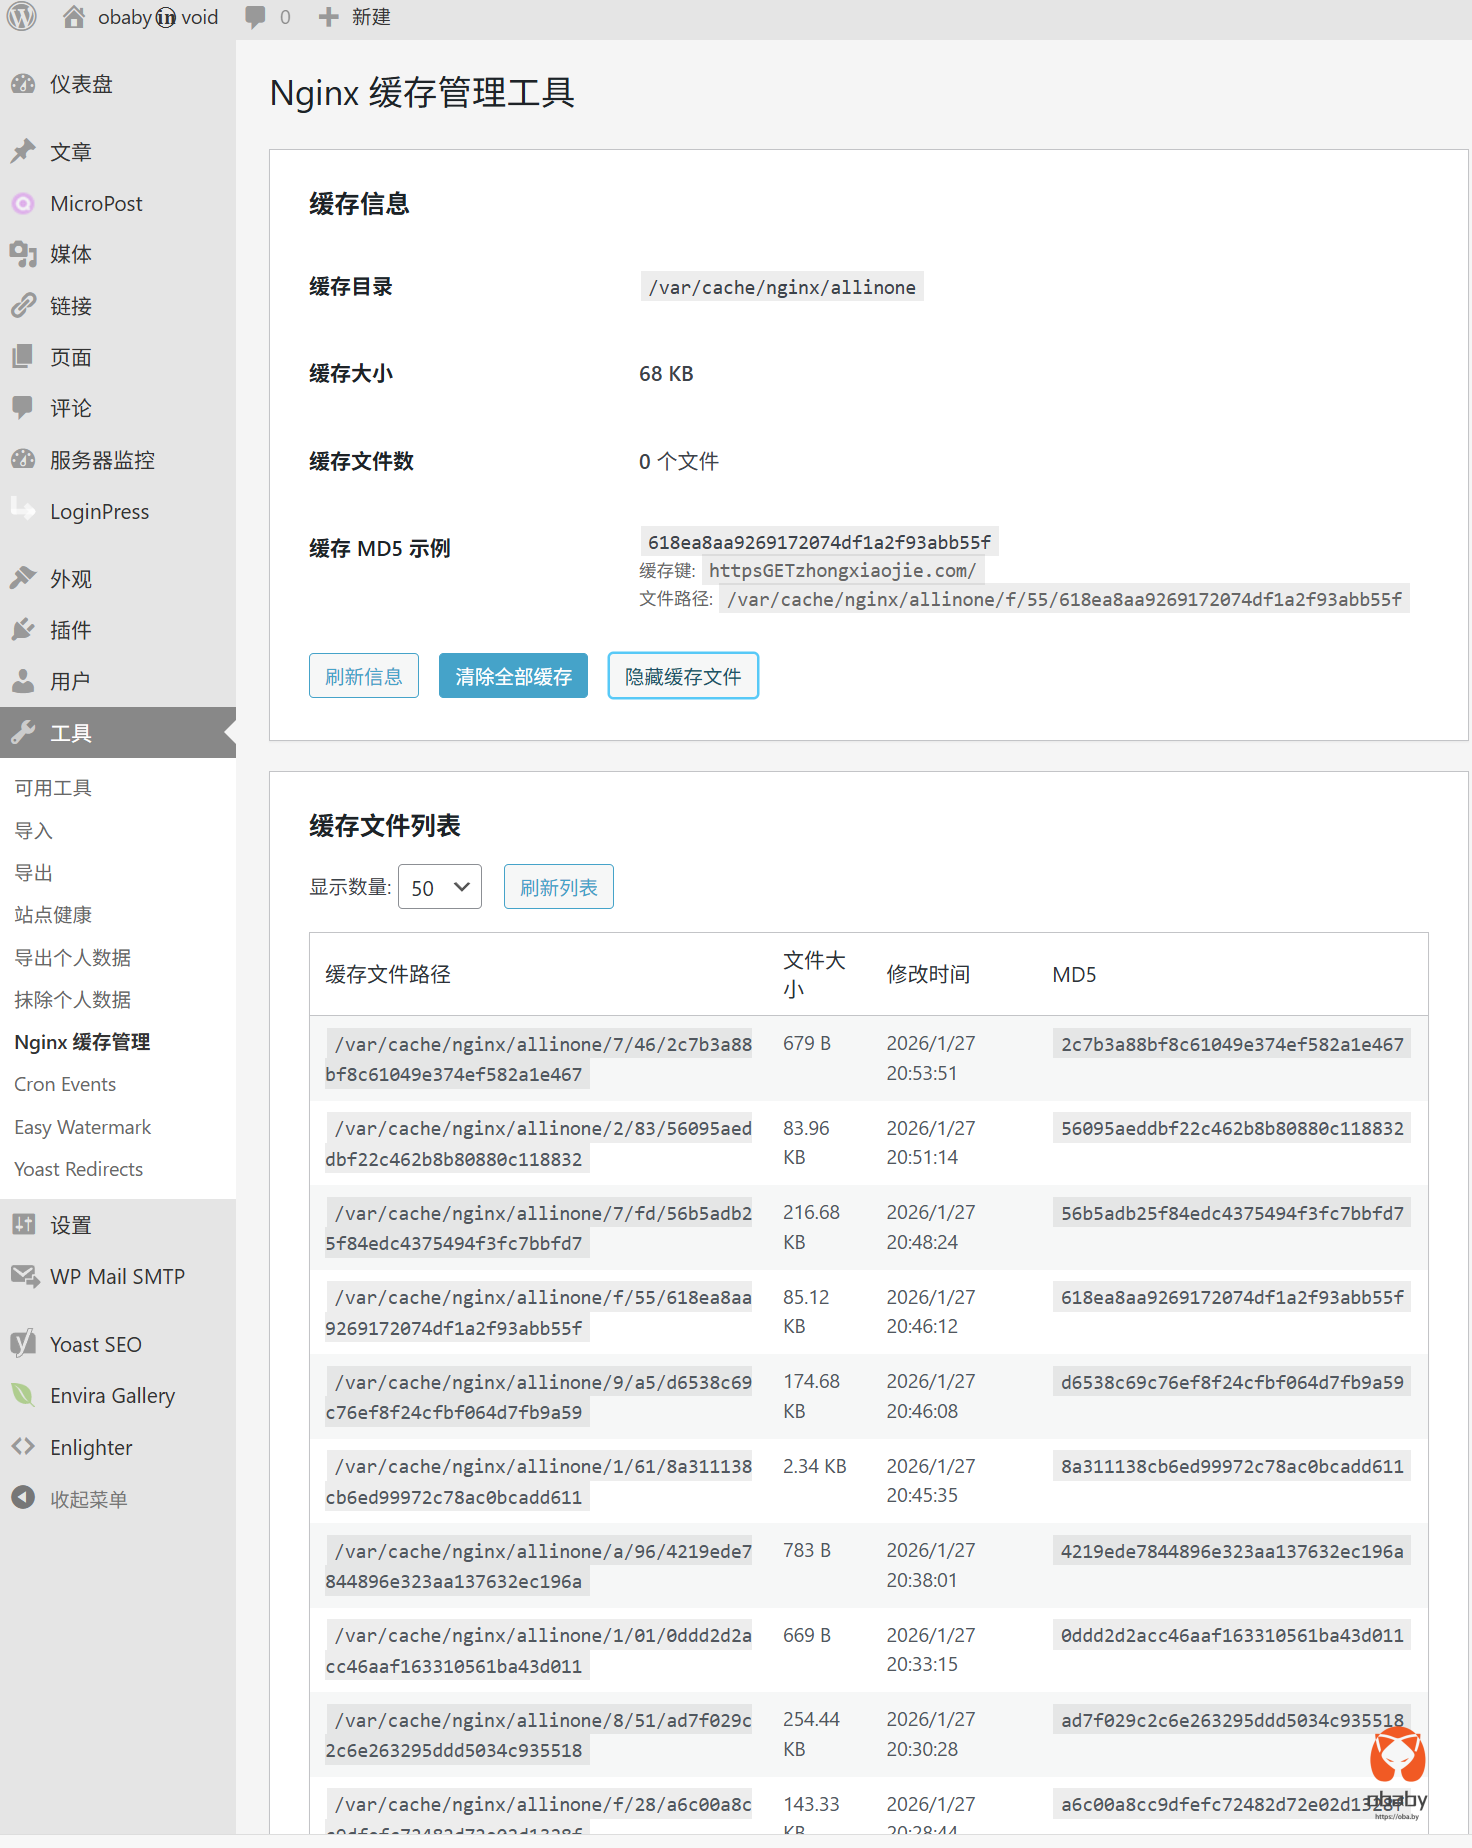
Task: Open 仪表盘 dashboard icon in sidebar
Action: (24, 84)
